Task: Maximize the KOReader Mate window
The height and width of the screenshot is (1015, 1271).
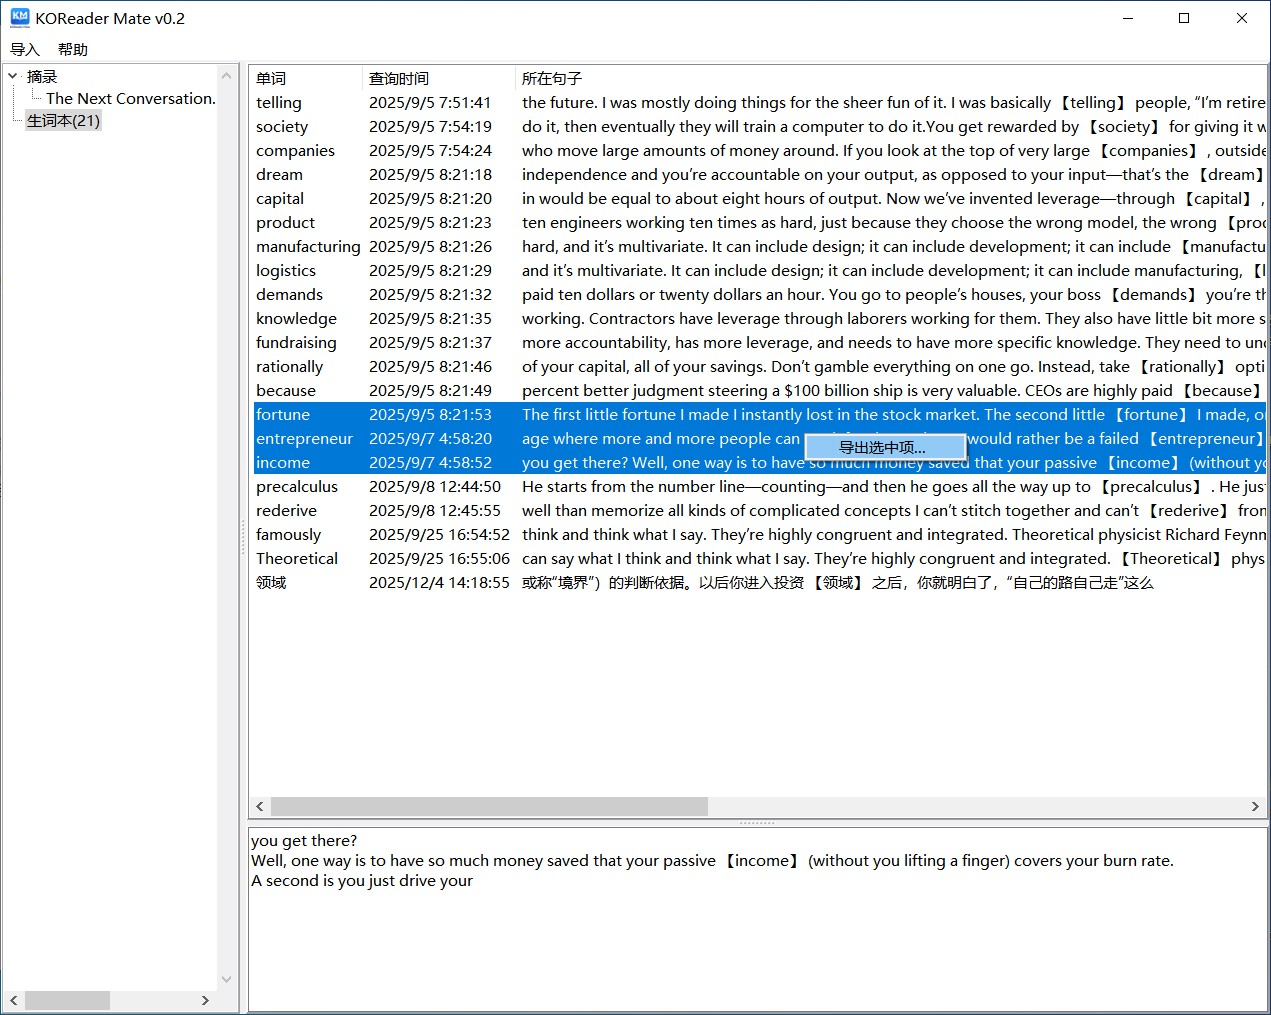Action: pos(1184,18)
